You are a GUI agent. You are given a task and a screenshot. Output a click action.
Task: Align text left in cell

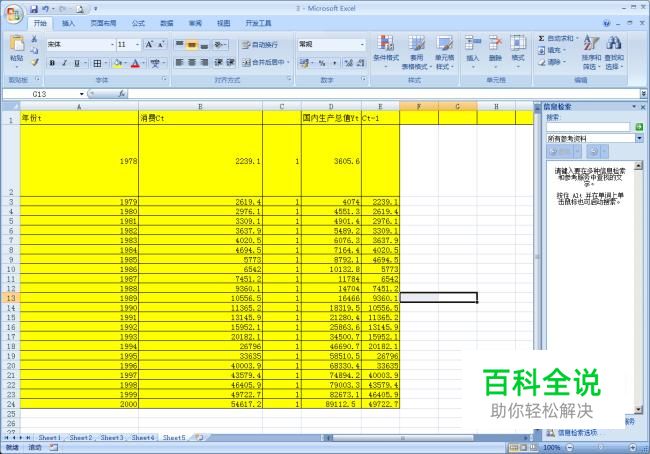coord(179,63)
